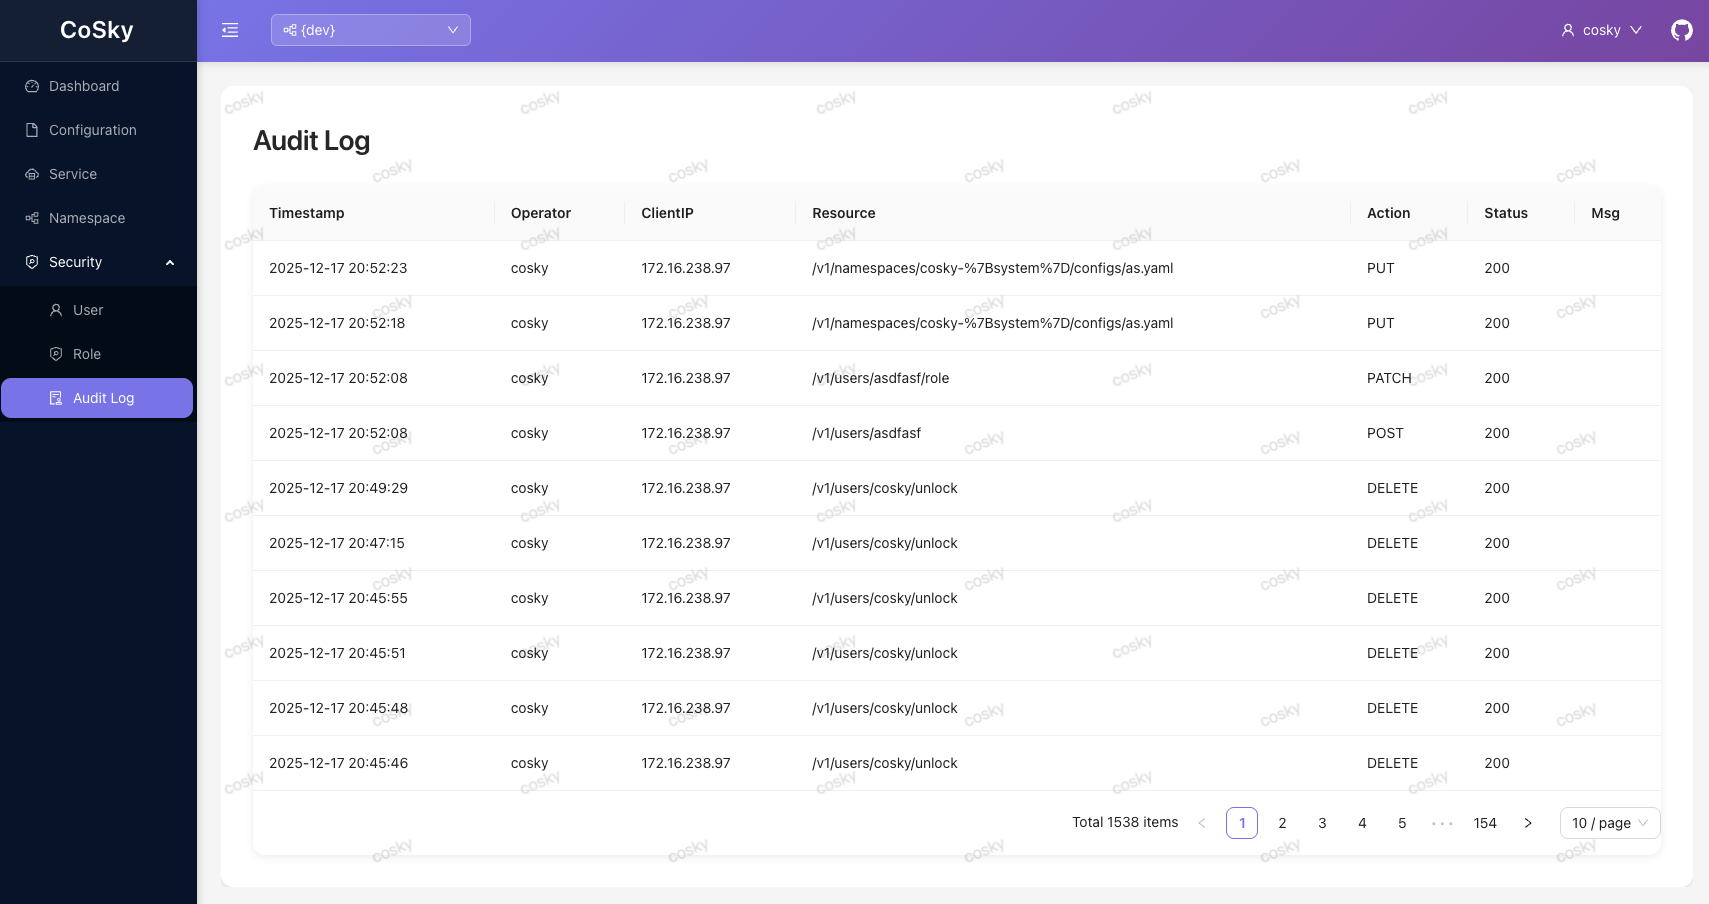
Task: Open the 10 / page size dropdown
Action: (1609, 823)
